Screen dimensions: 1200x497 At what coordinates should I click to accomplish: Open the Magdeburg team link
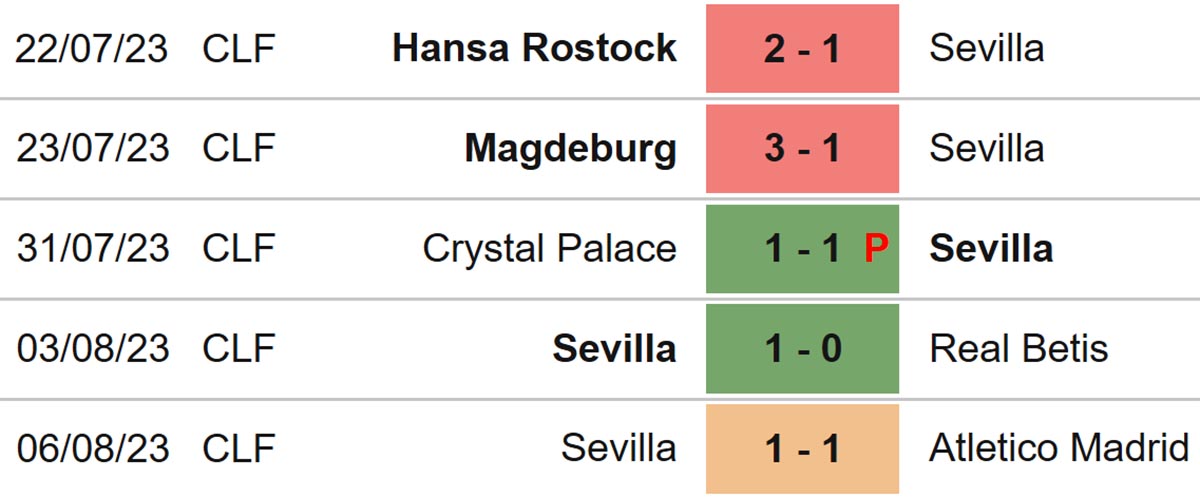570,148
